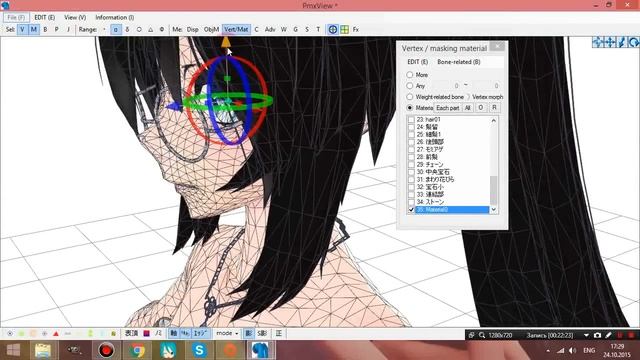Click the material list scrollbar thumb

point(494,191)
